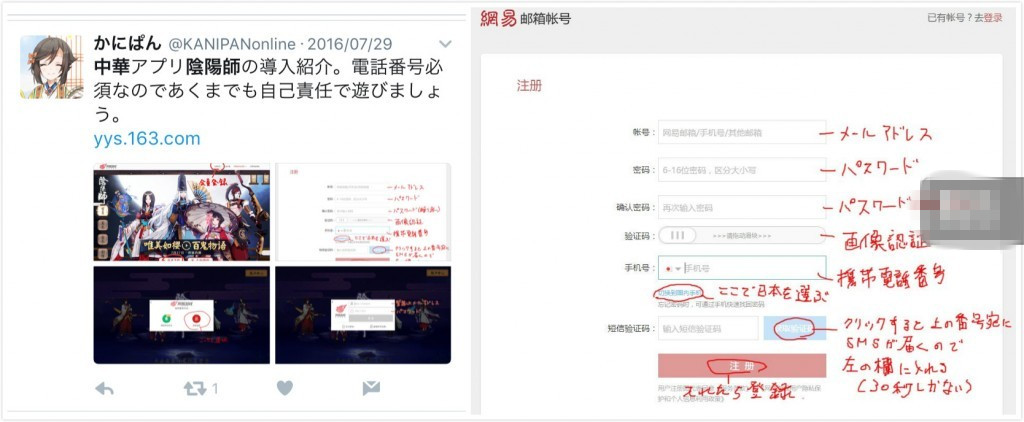Click the @KANIPANonline handle
Screen dimensions: 1024x422
point(233,44)
